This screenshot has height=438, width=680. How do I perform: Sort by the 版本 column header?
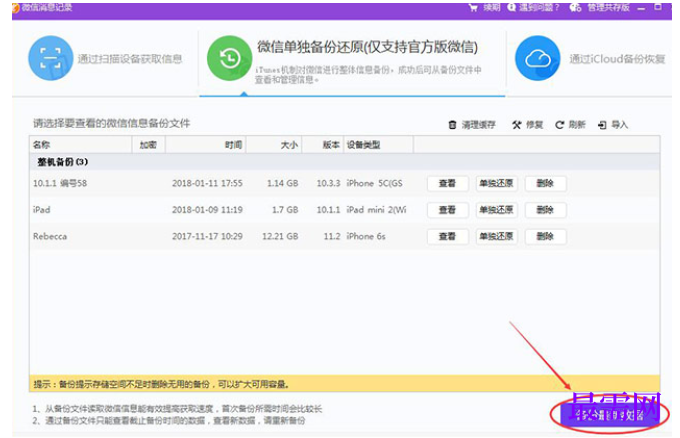[323, 145]
